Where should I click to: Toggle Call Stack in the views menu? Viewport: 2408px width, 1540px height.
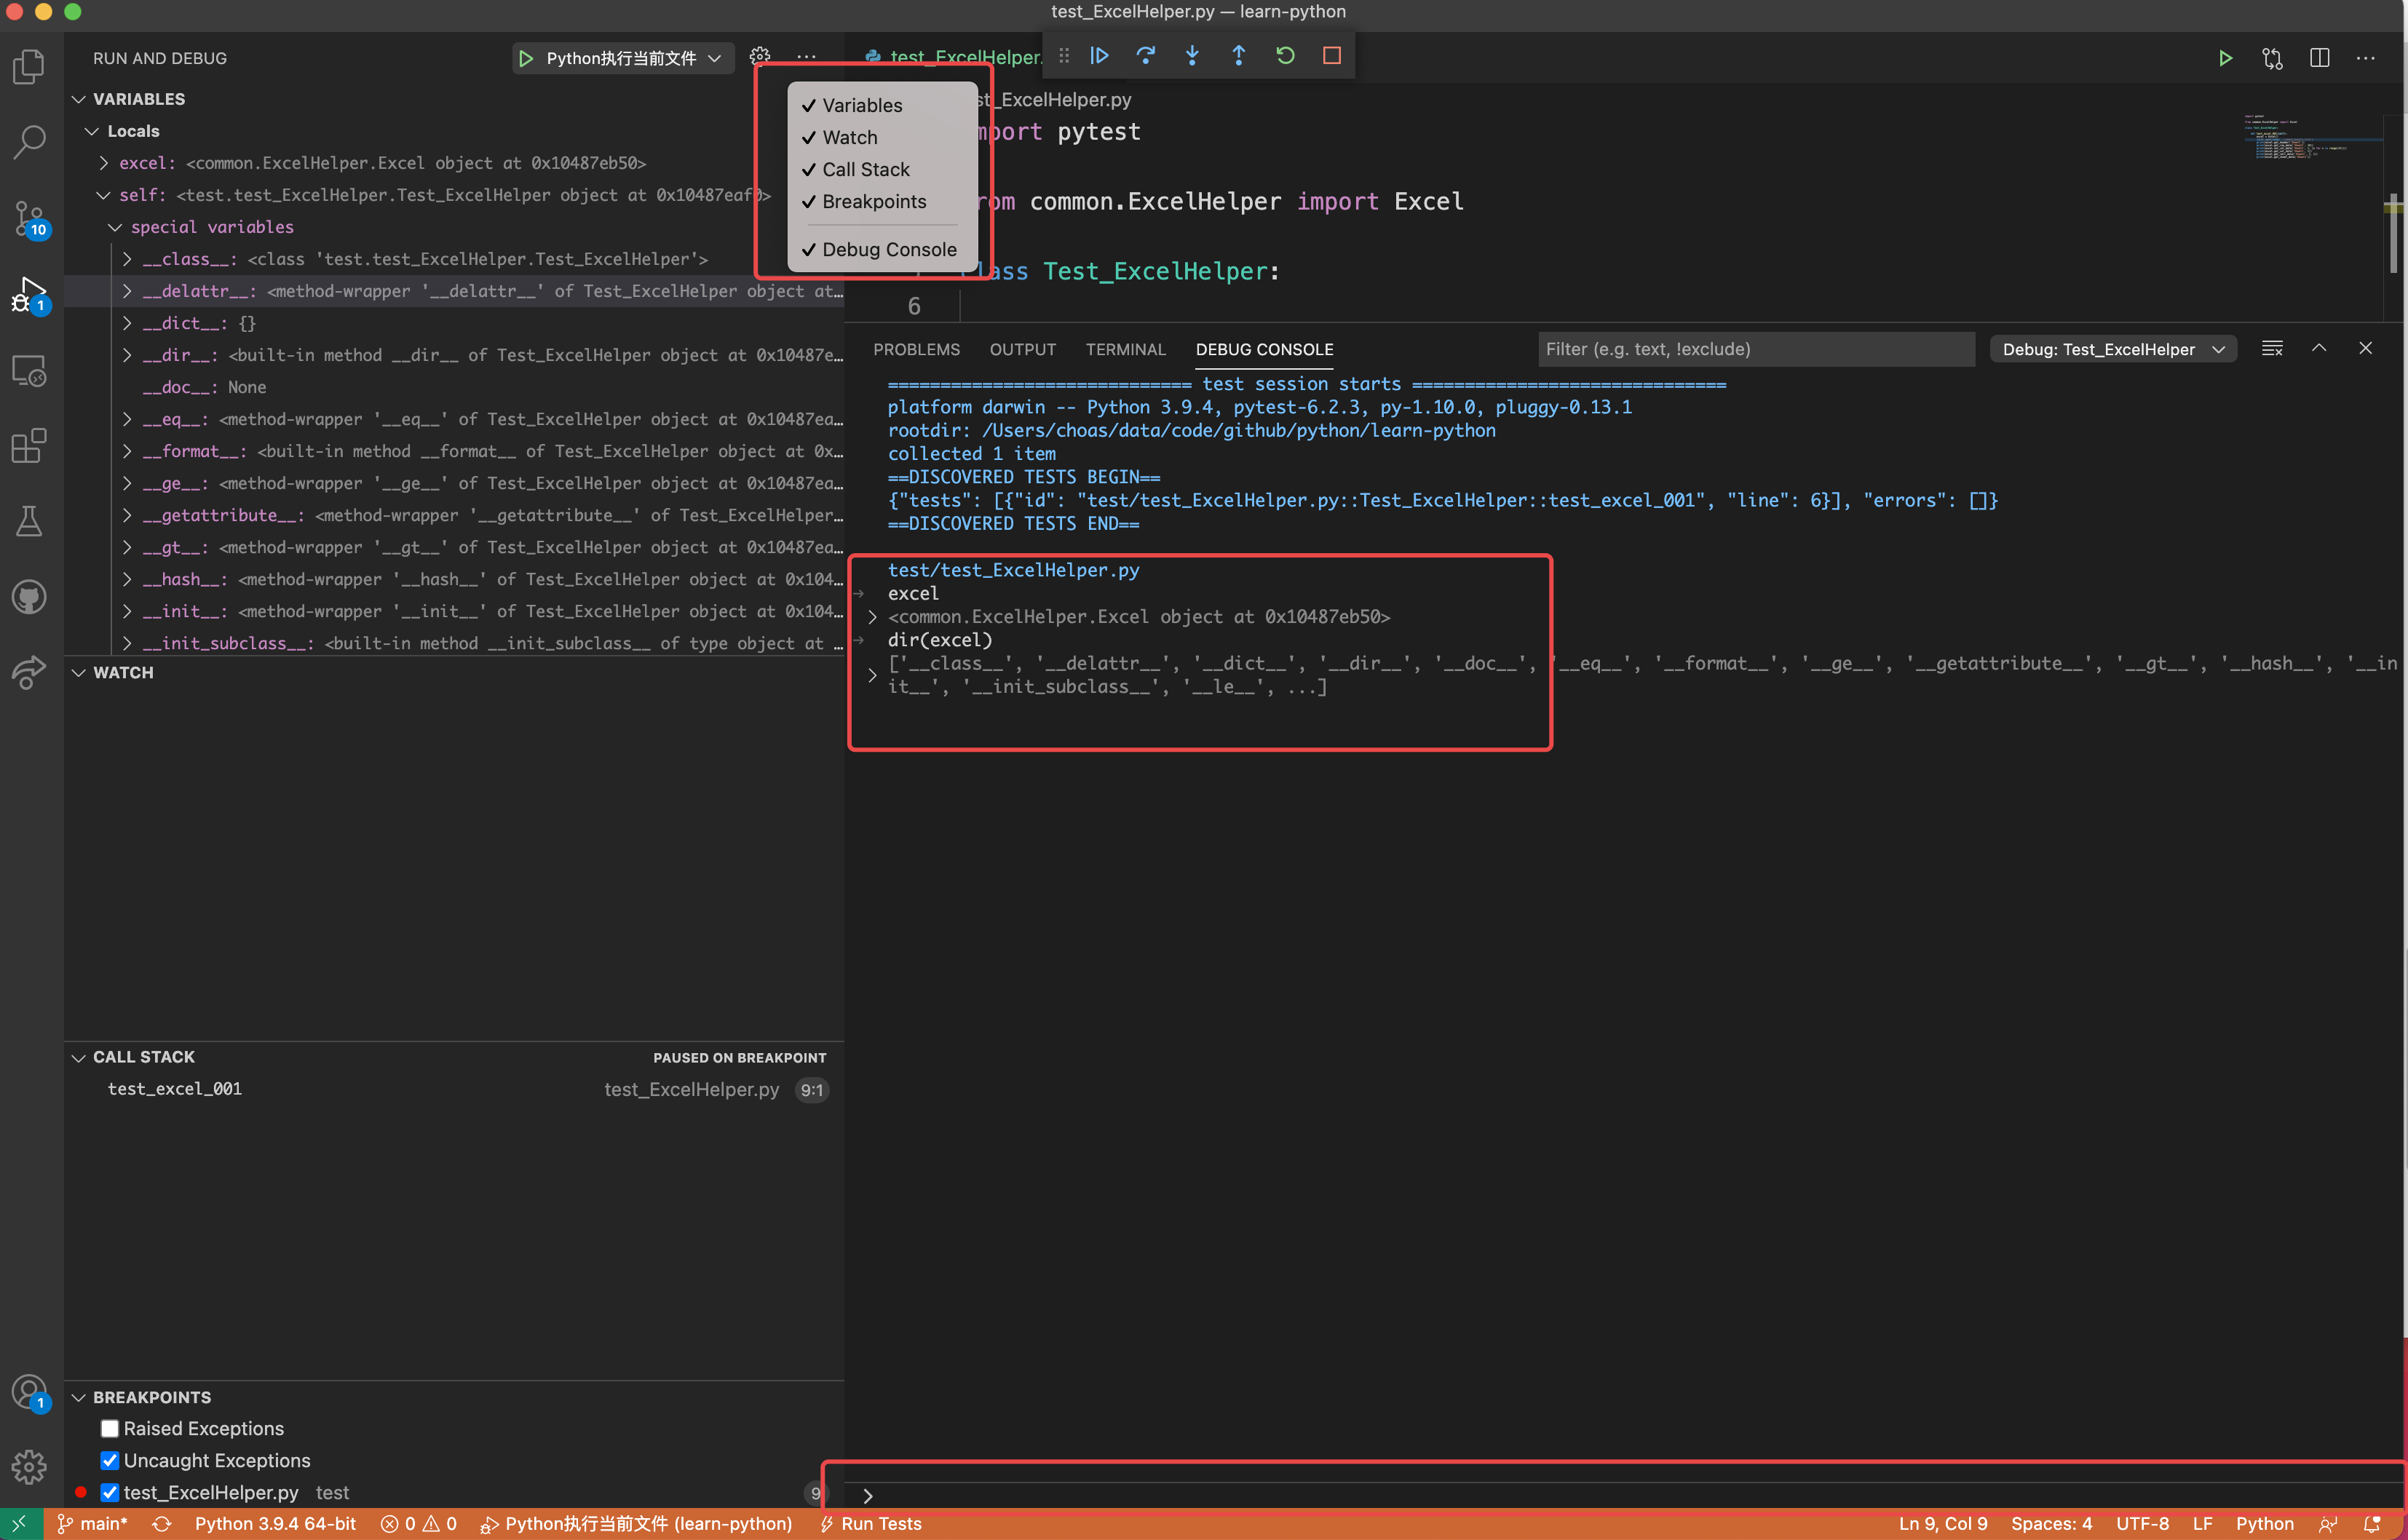[x=865, y=169]
